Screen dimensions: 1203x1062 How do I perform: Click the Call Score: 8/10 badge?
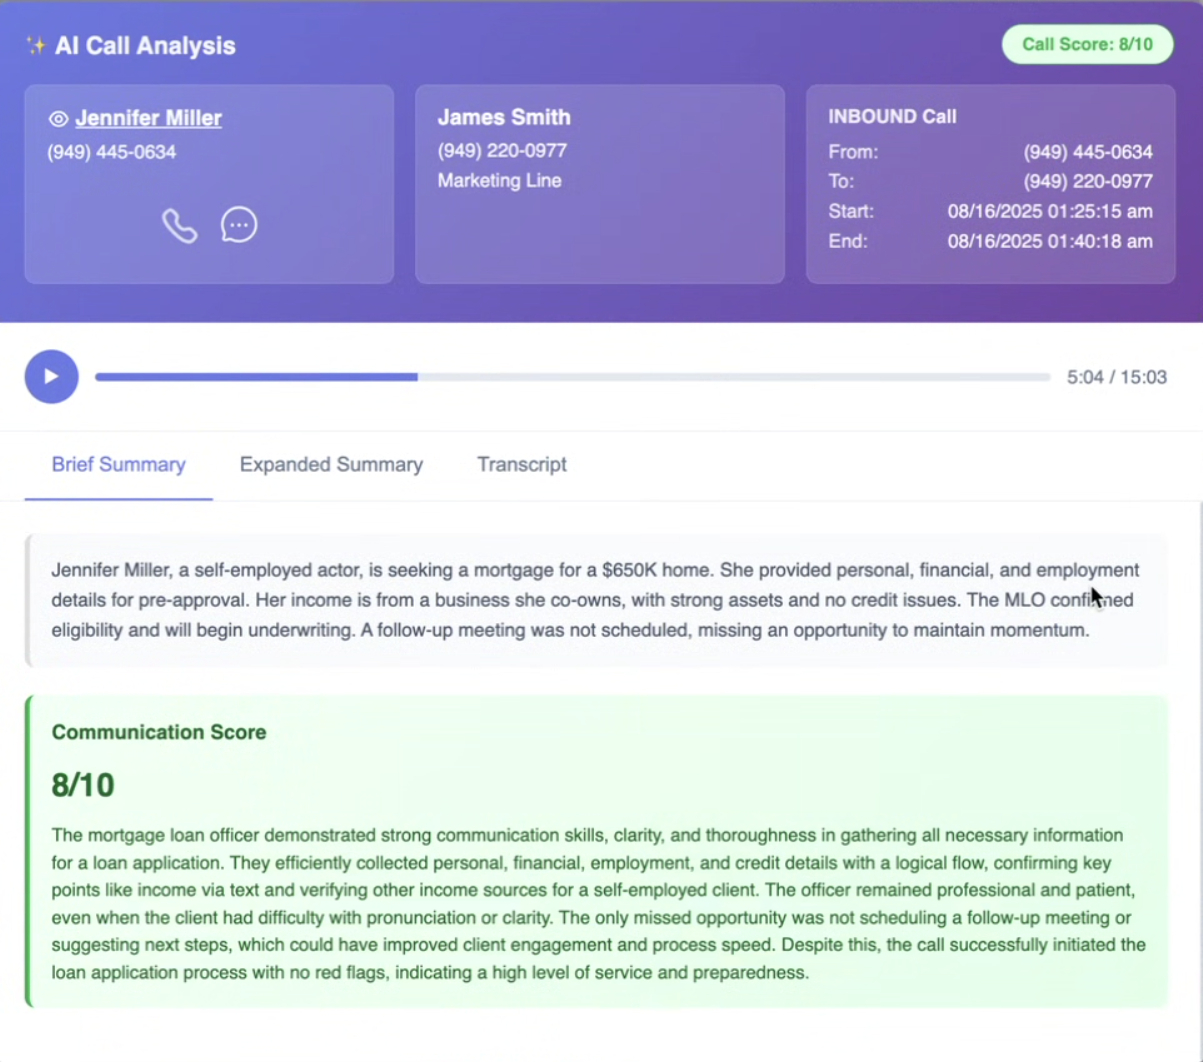(x=1087, y=45)
